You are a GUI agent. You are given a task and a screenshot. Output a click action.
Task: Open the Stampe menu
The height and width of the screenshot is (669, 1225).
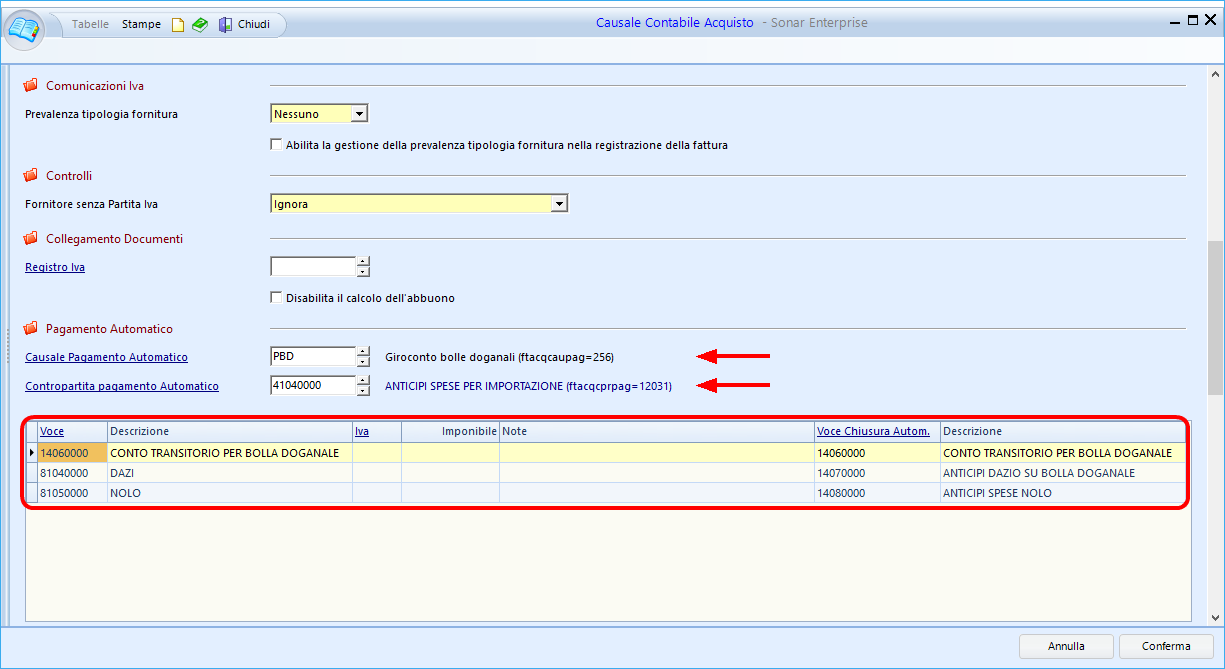(x=141, y=24)
